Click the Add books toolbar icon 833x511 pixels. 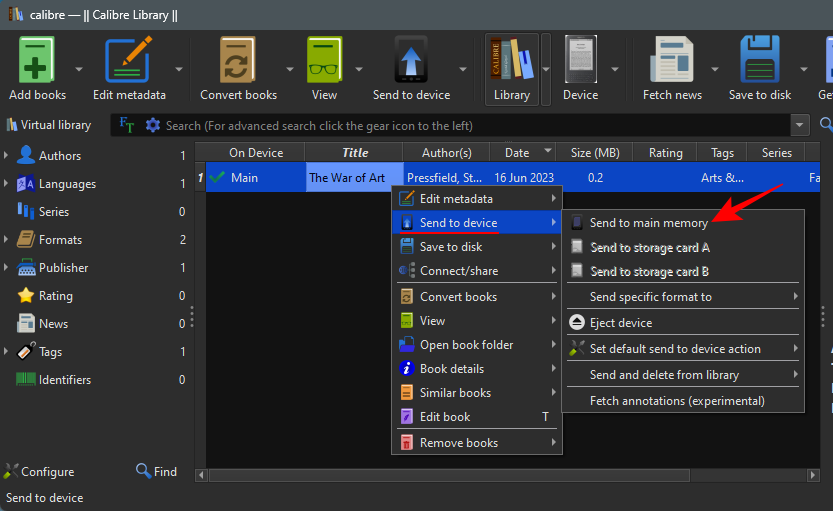[37, 62]
